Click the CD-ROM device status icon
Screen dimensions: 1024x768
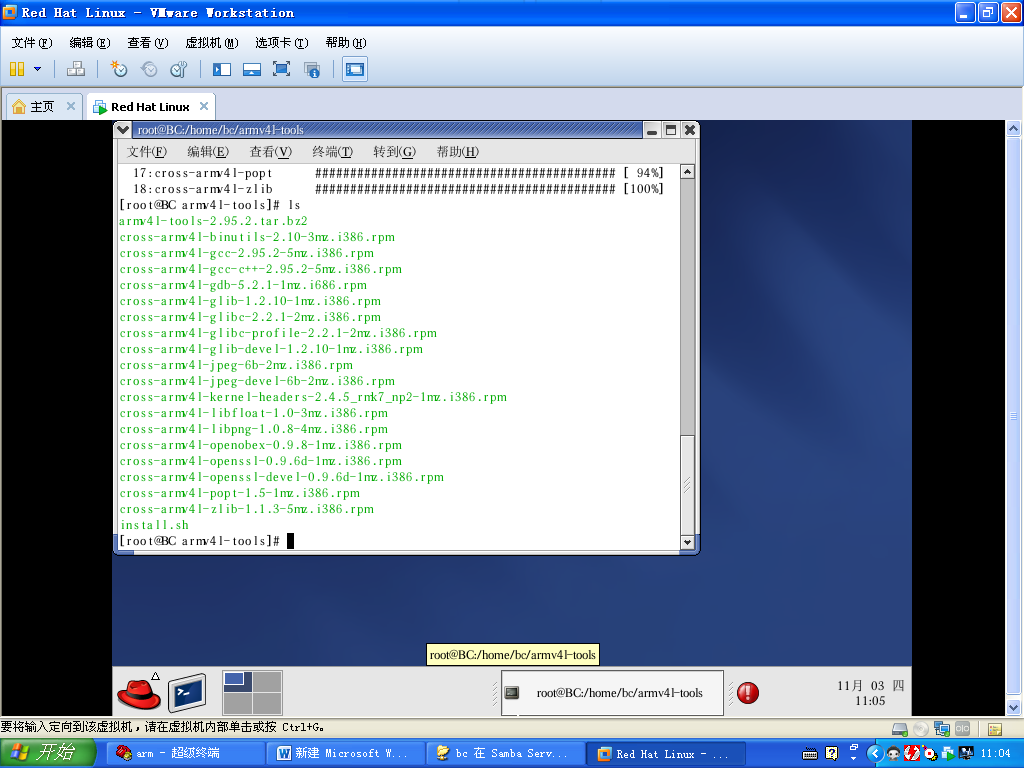pos(920,729)
